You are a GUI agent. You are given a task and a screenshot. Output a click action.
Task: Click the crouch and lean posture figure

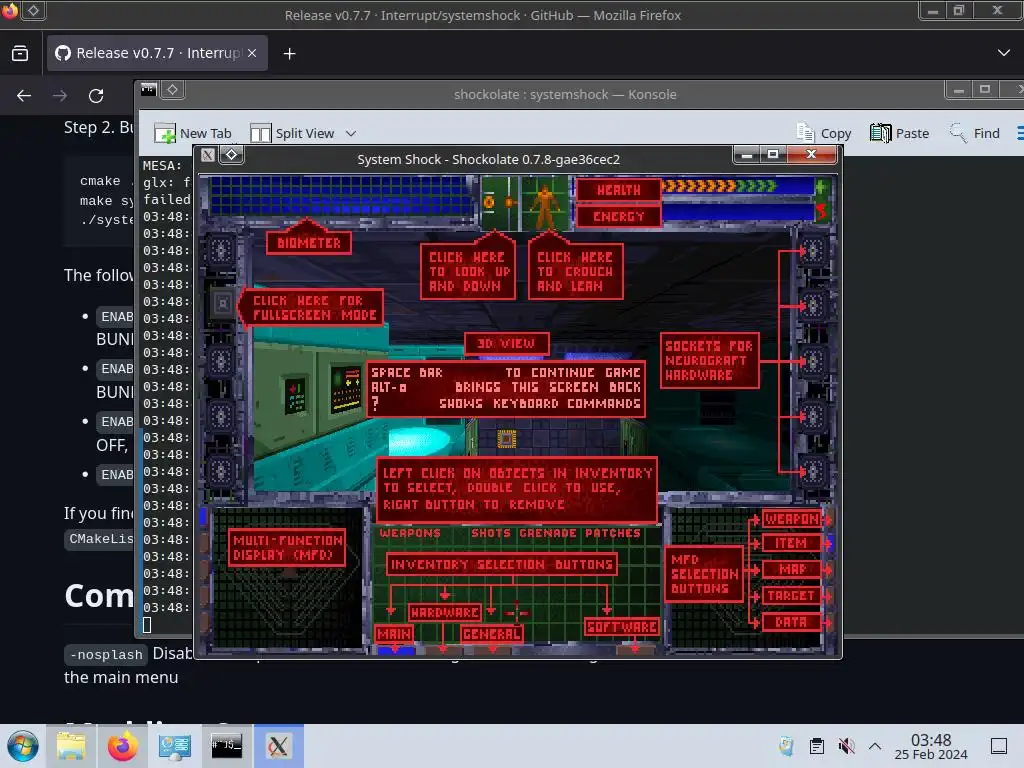pos(545,203)
